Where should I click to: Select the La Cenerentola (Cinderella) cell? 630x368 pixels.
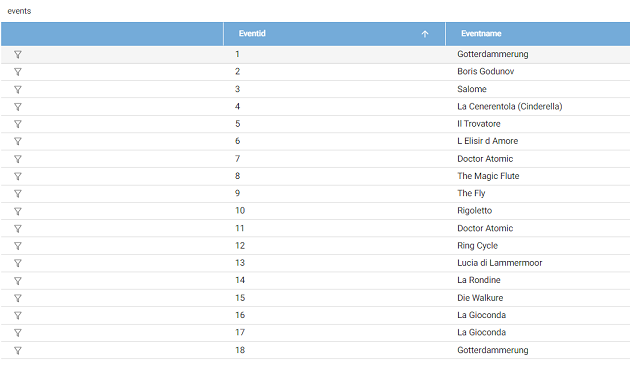point(509,106)
